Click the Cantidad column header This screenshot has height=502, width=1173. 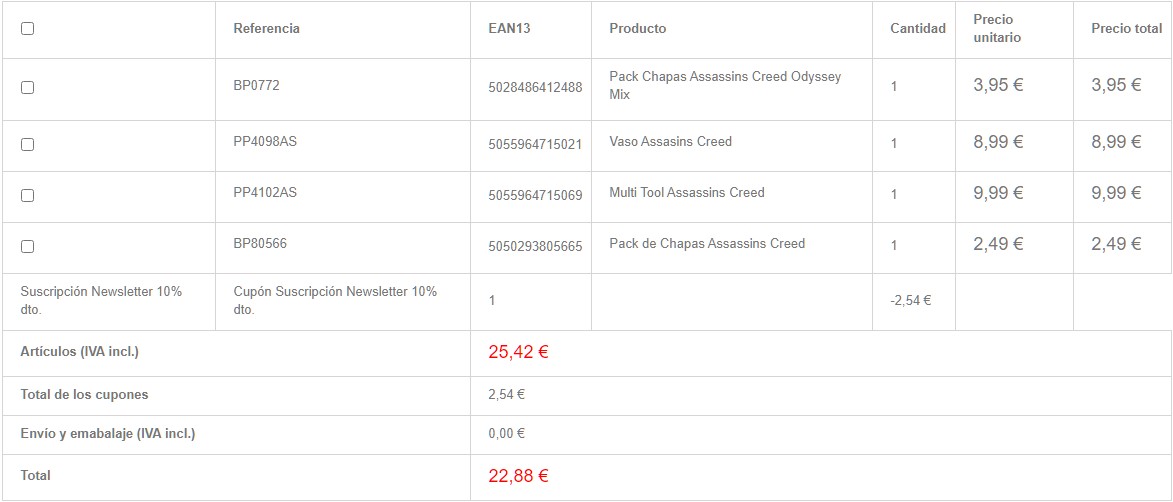[917, 29]
